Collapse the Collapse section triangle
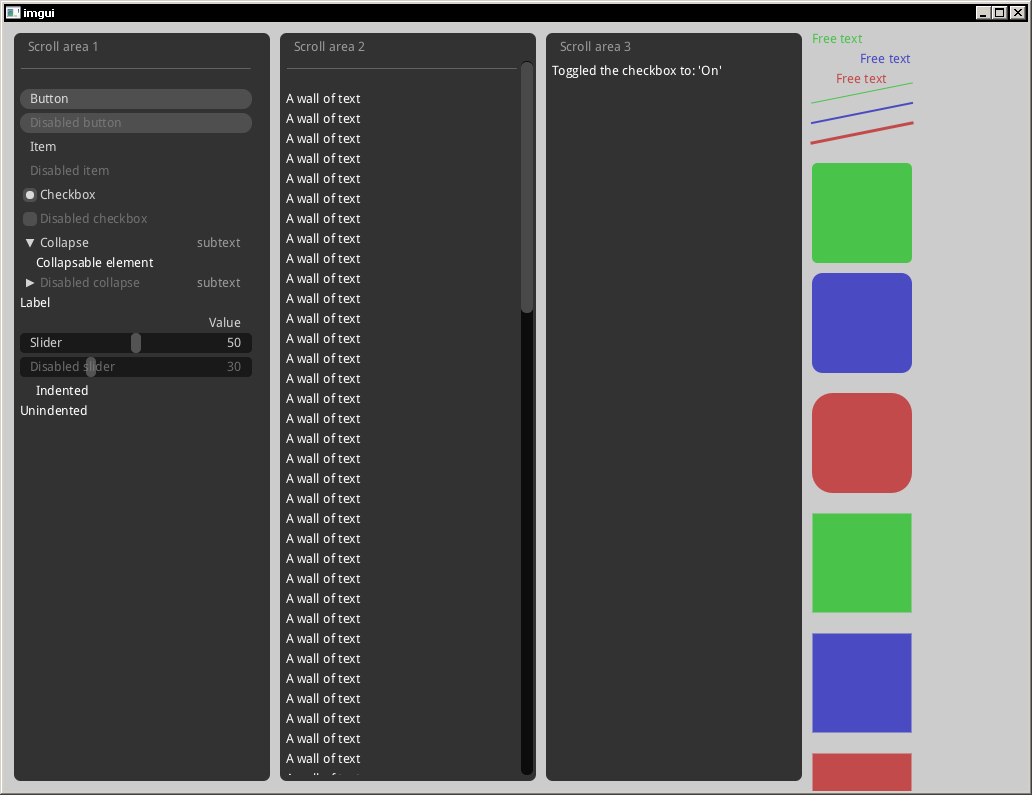The image size is (1032, 795). tap(30, 243)
